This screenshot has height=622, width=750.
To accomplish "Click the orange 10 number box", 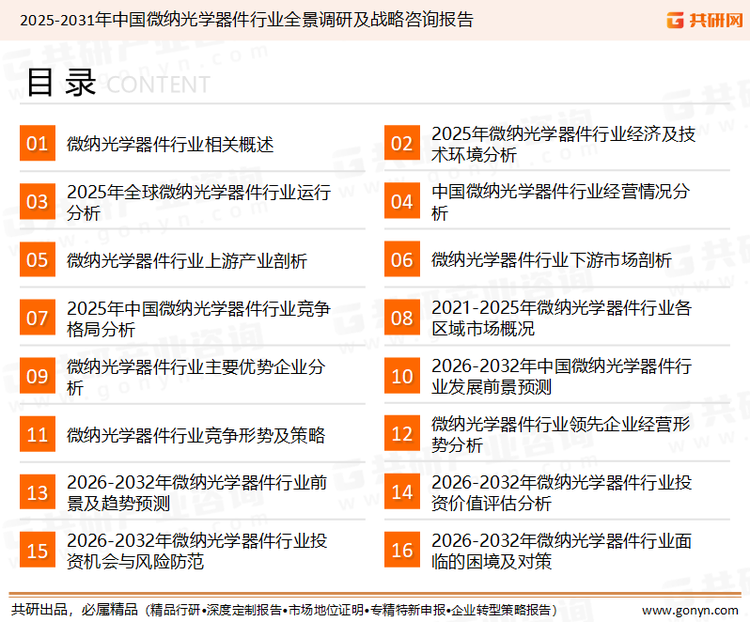I will [402, 376].
